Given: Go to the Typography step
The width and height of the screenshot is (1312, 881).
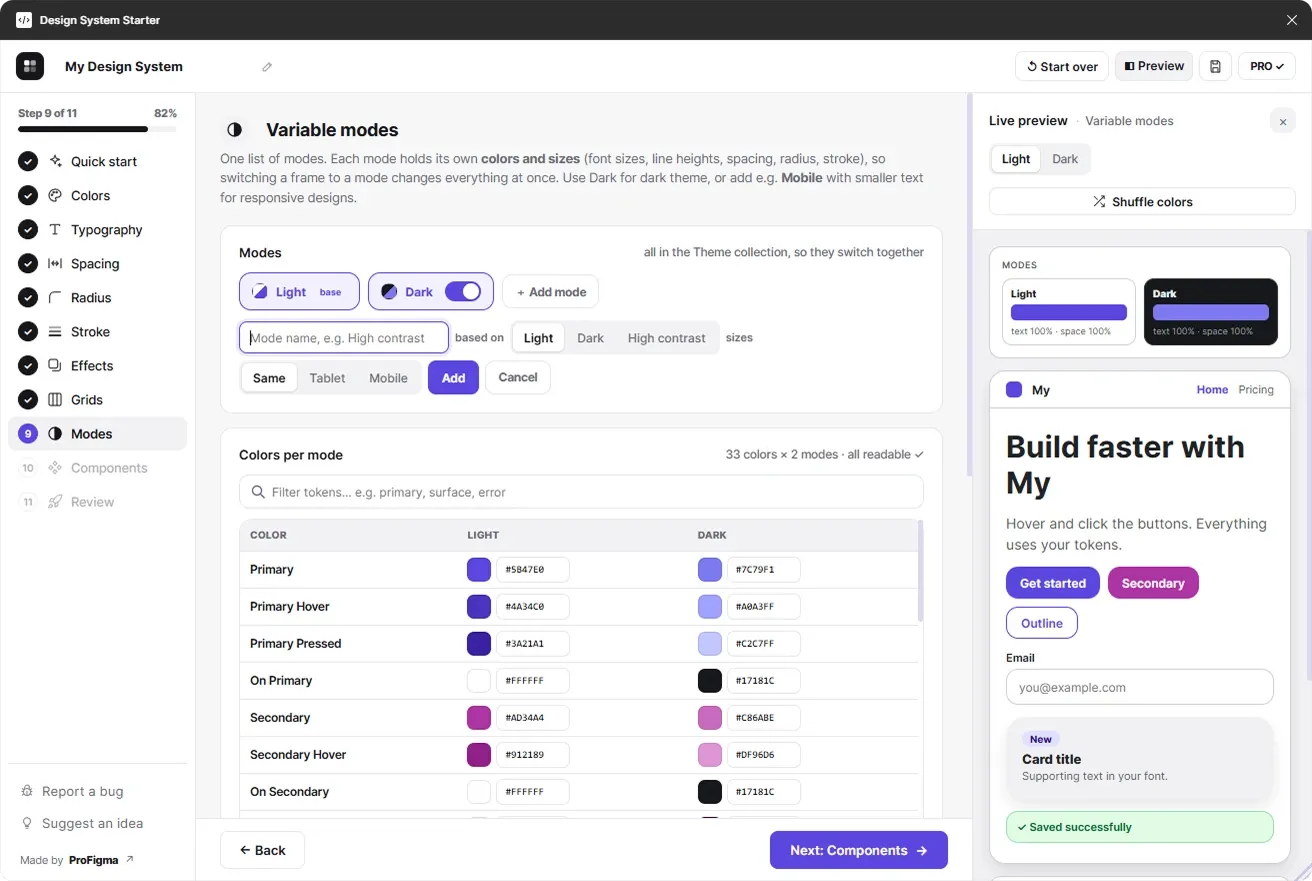Looking at the screenshot, I should (x=97, y=230).
